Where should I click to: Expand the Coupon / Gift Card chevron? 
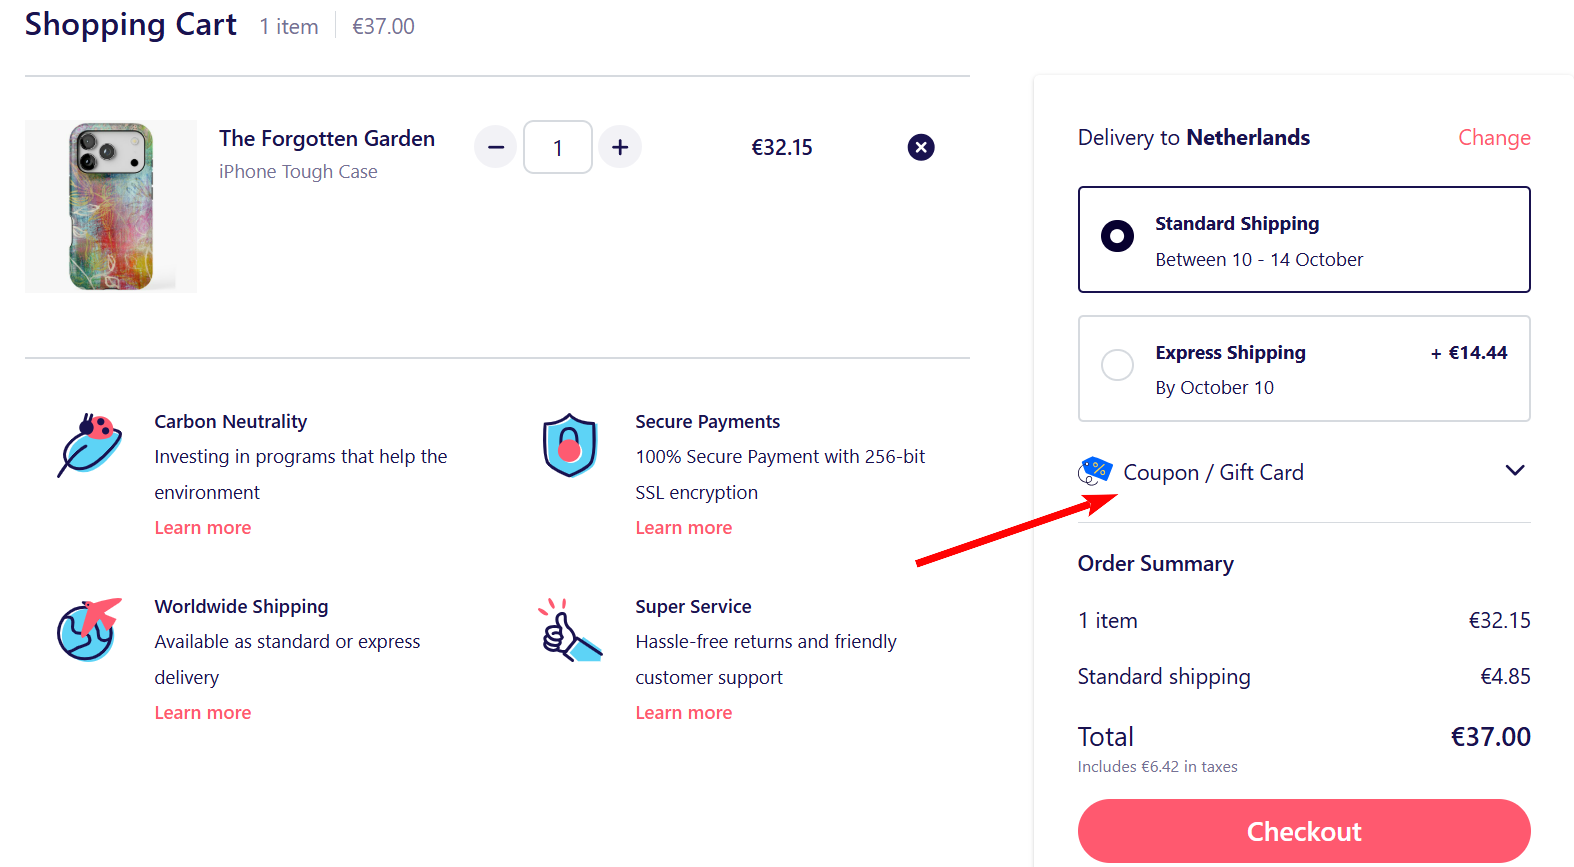(1515, 471)
